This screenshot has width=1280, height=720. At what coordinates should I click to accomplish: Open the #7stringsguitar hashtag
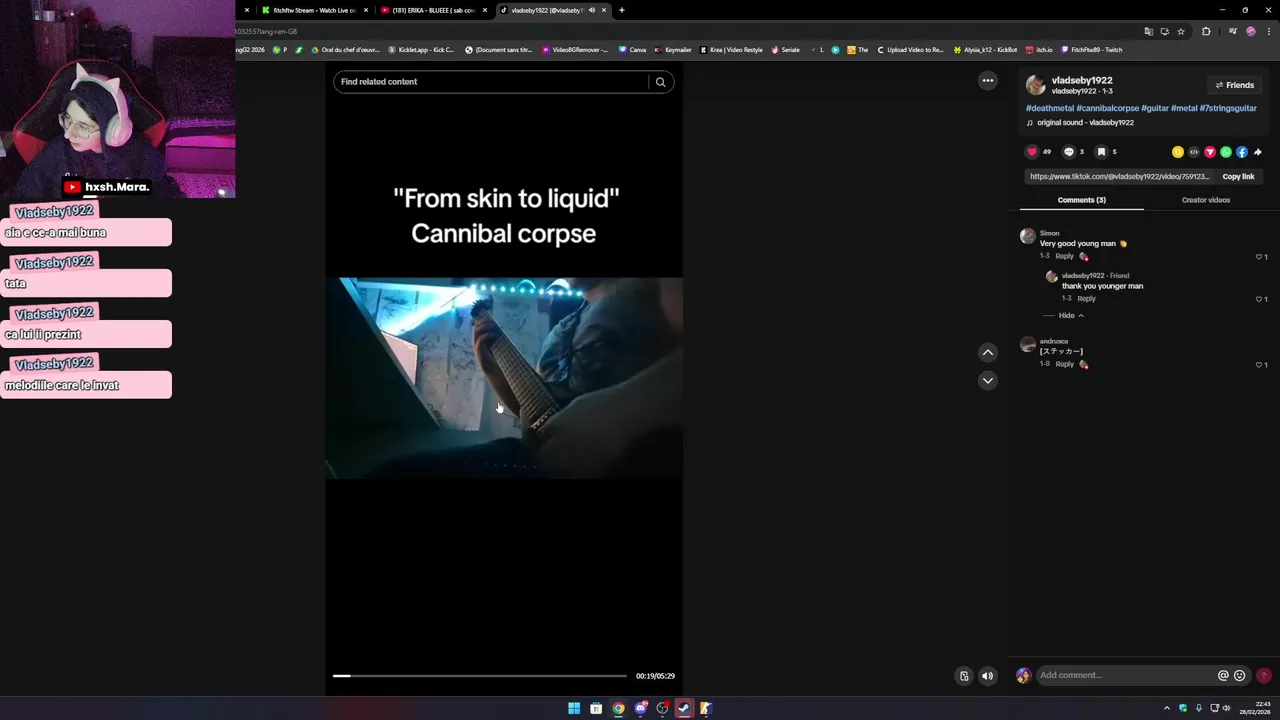click(1228, 108)
